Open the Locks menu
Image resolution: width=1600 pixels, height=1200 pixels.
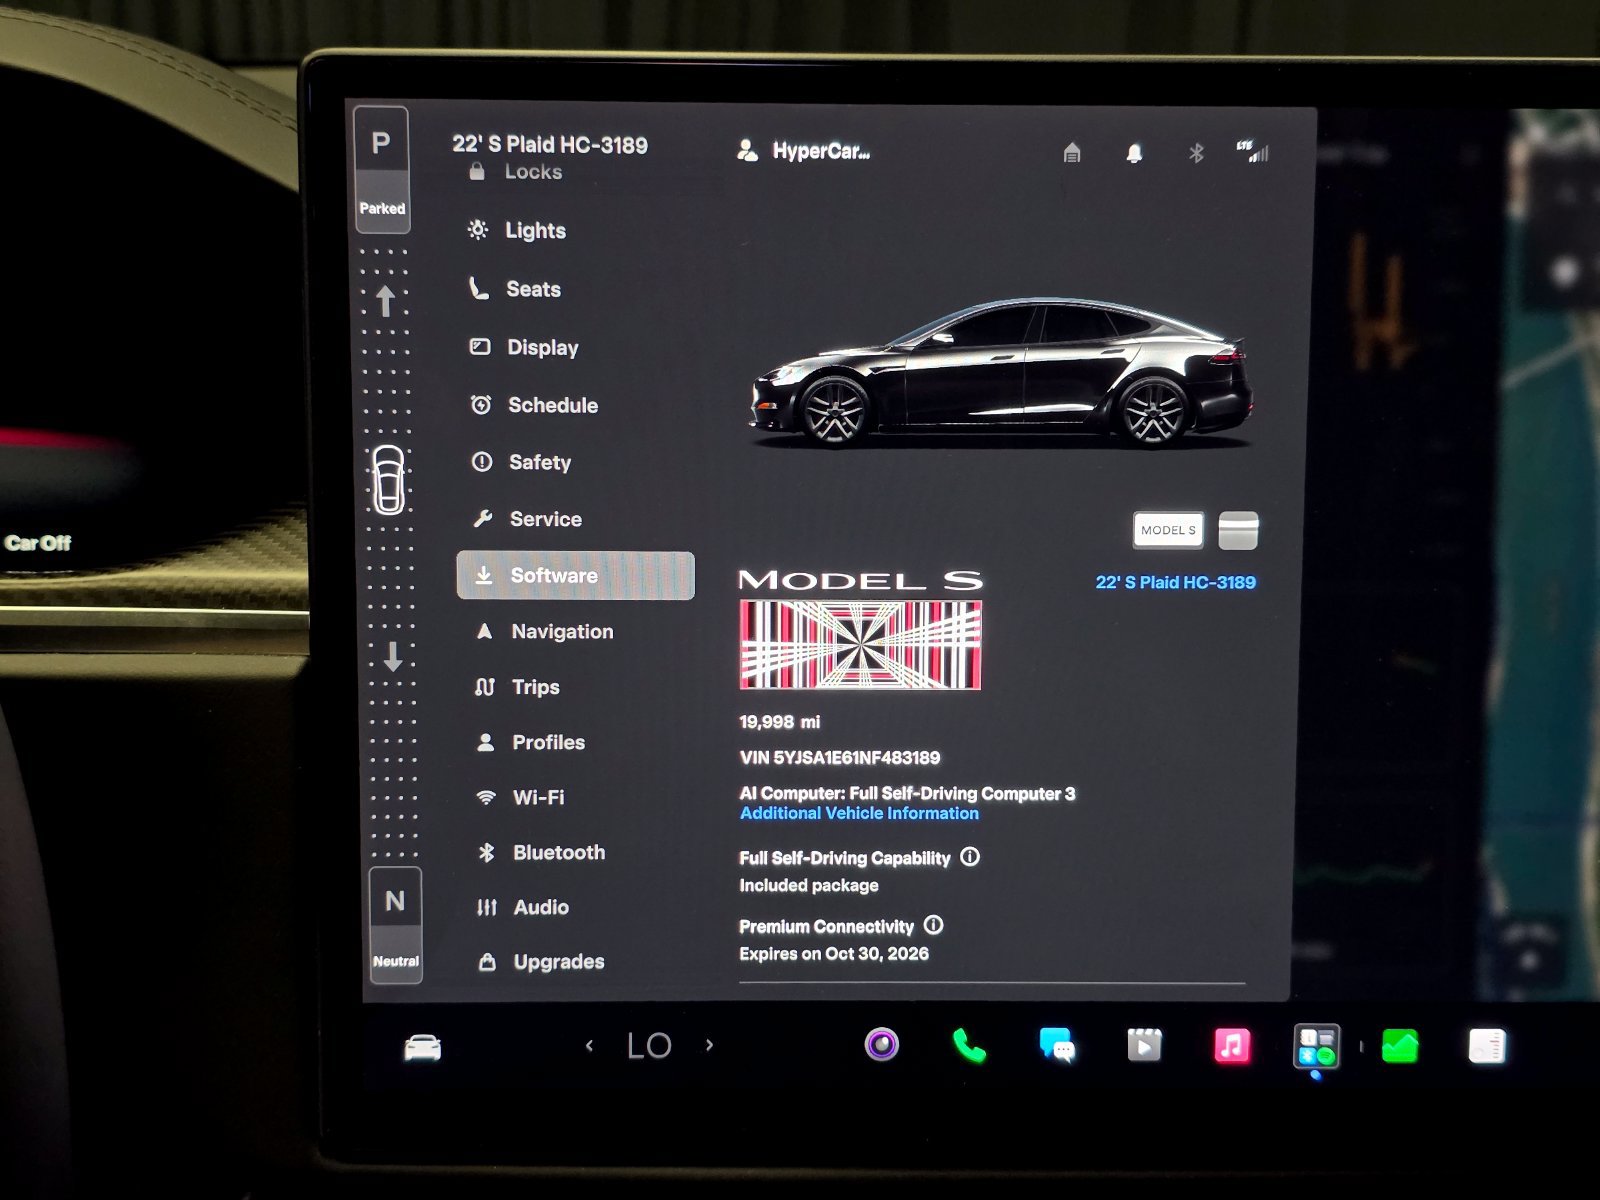pyautogui.click(x=516, y=172)
